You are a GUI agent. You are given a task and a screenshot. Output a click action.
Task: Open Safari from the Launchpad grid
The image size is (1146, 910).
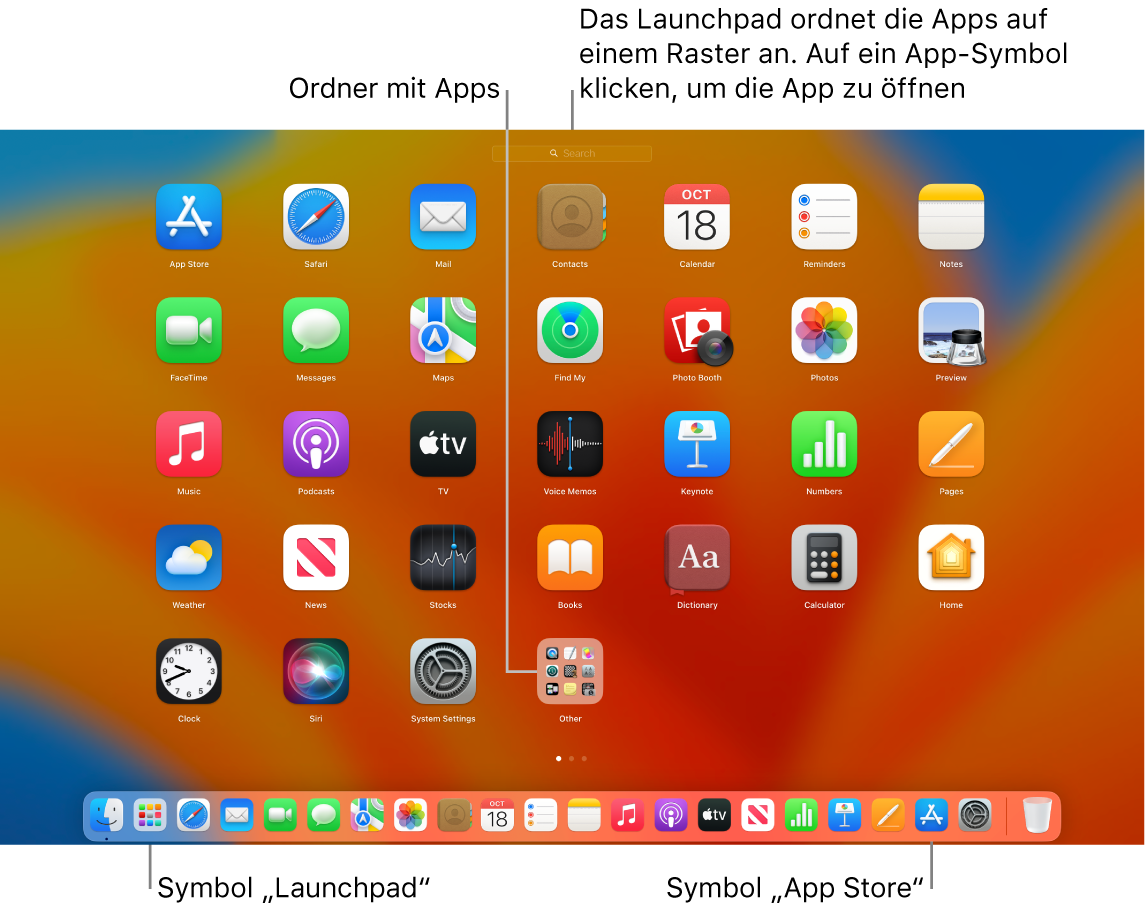[x=315, y=217]
